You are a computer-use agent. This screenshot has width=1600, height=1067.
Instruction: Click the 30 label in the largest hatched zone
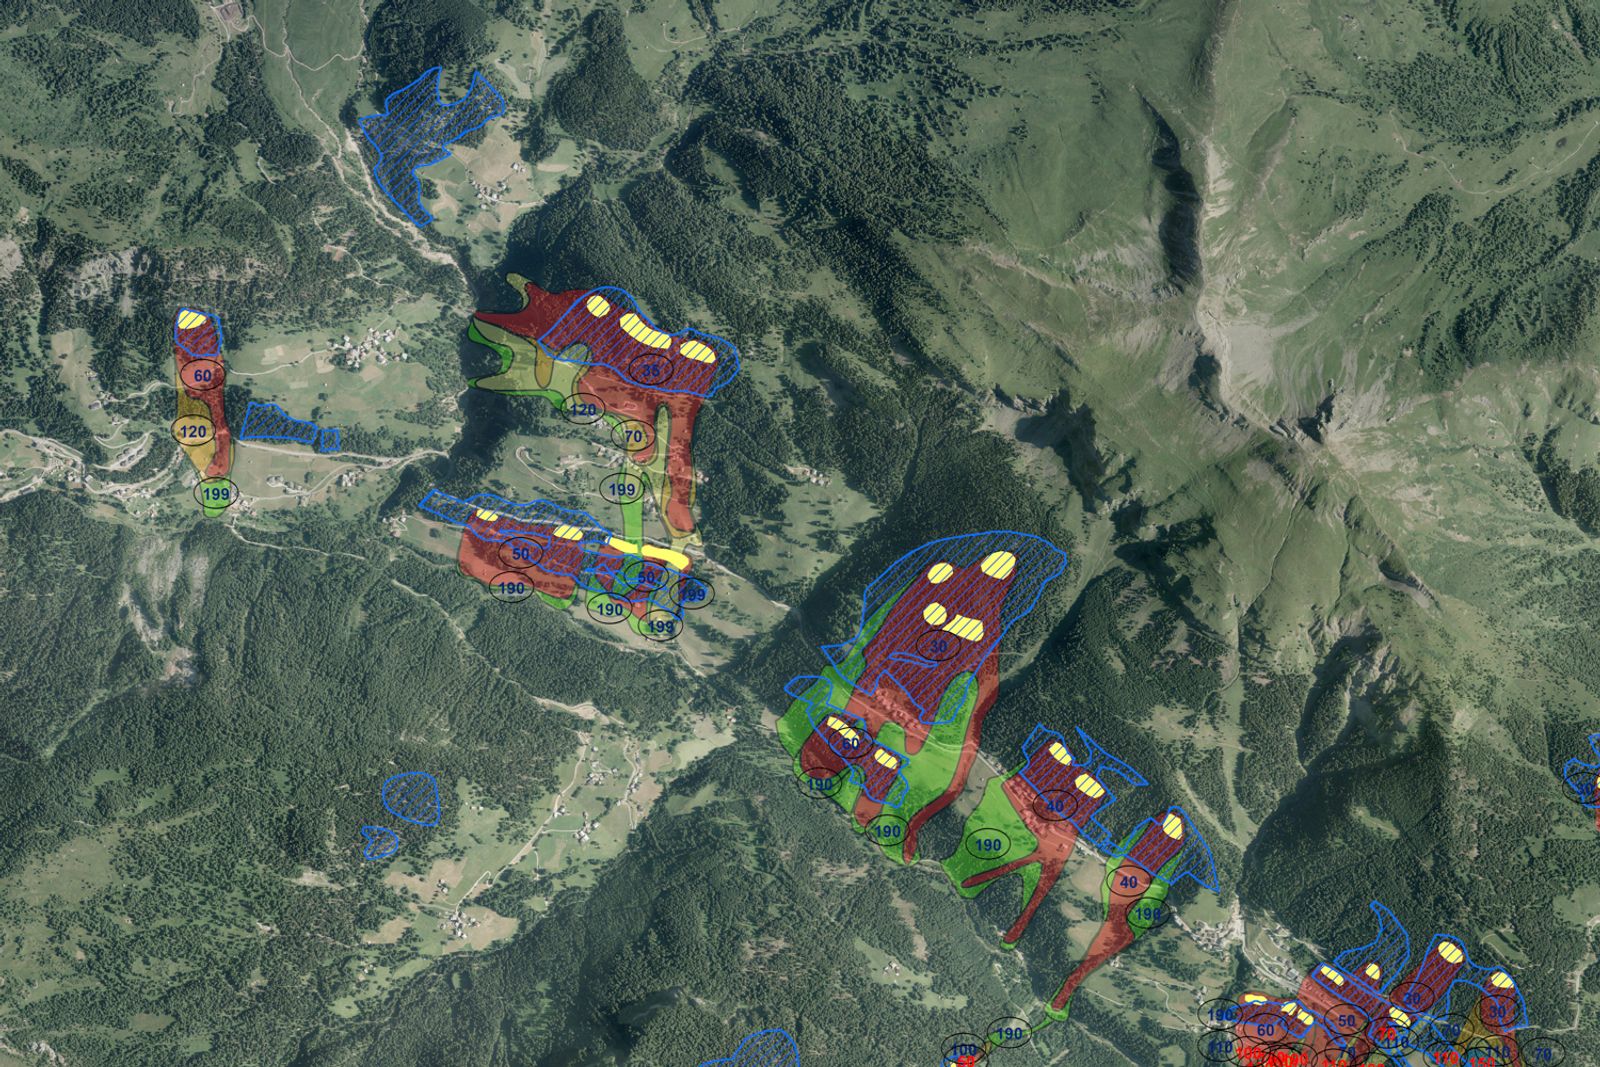pos(938,647)
